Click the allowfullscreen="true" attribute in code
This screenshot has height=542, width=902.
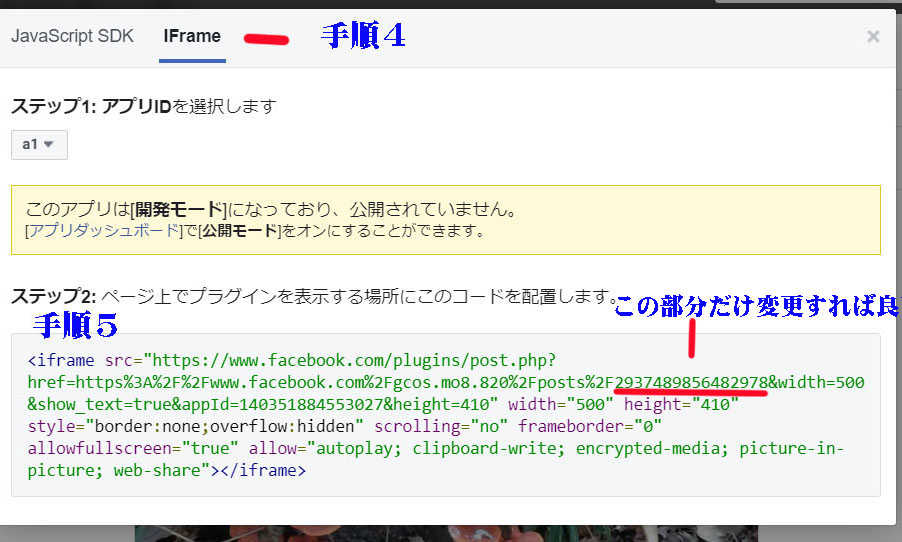pos(134,448)
